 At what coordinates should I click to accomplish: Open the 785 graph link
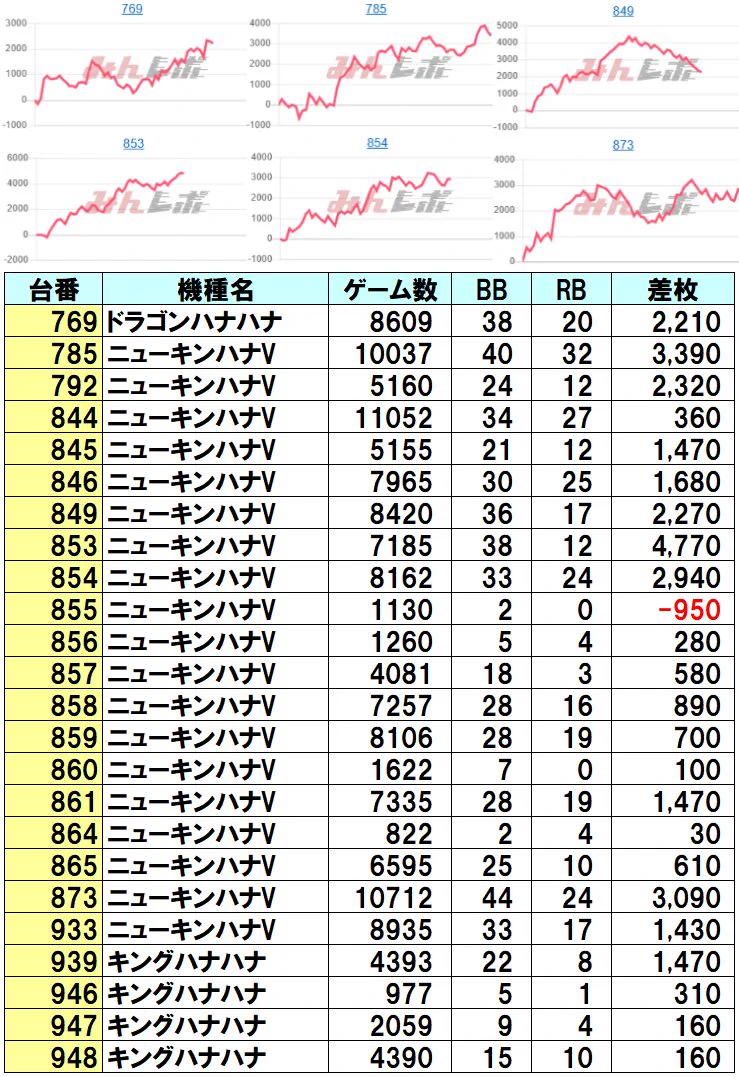click(376, 9)
